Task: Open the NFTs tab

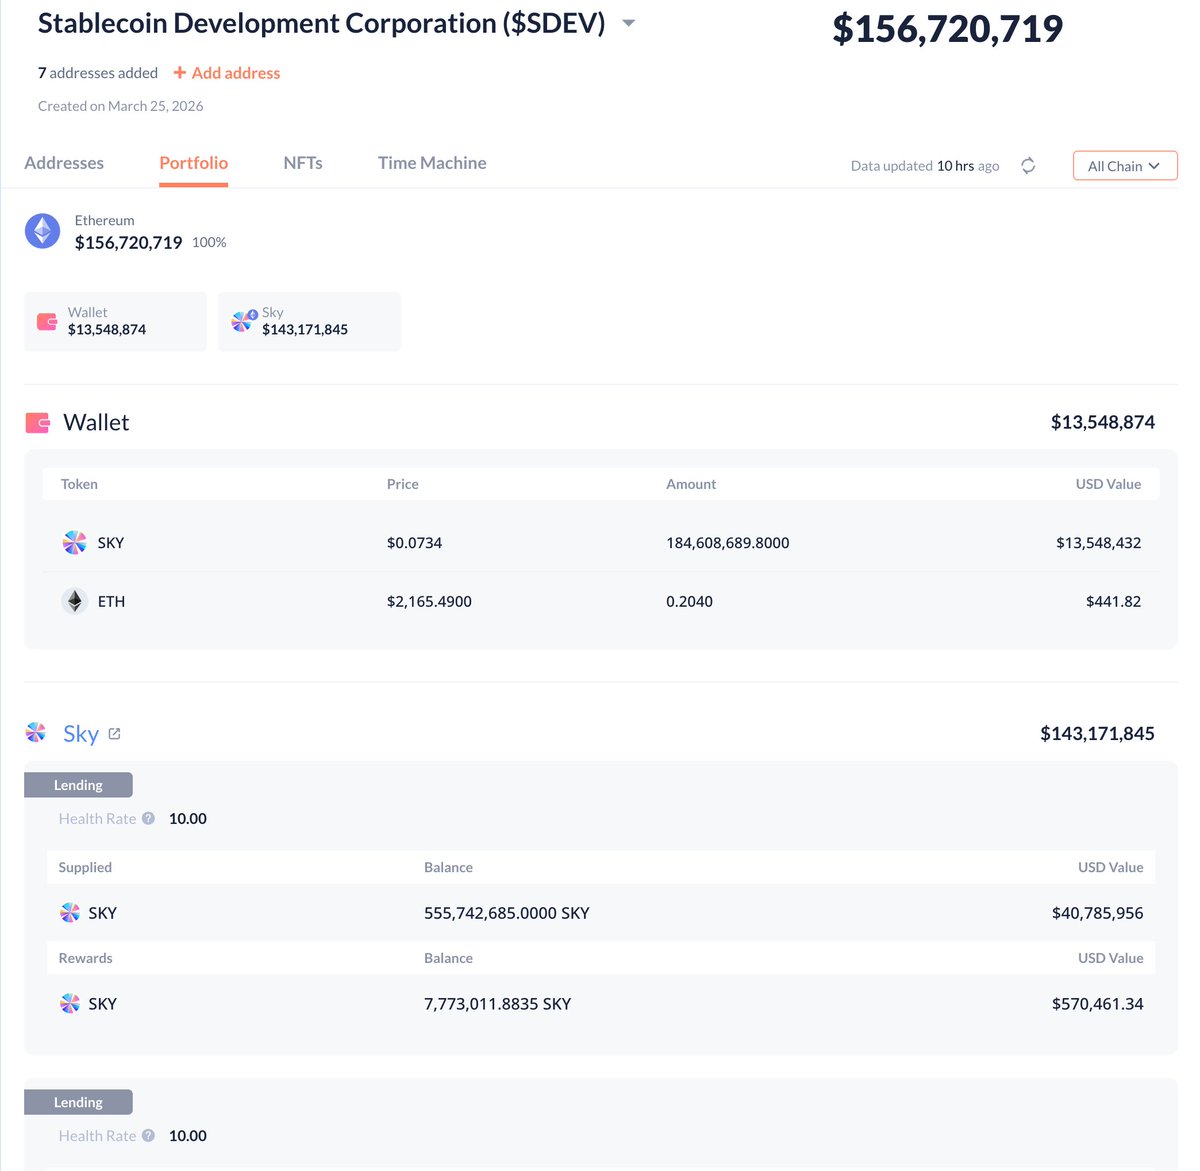Action: (x=303, y=163)
